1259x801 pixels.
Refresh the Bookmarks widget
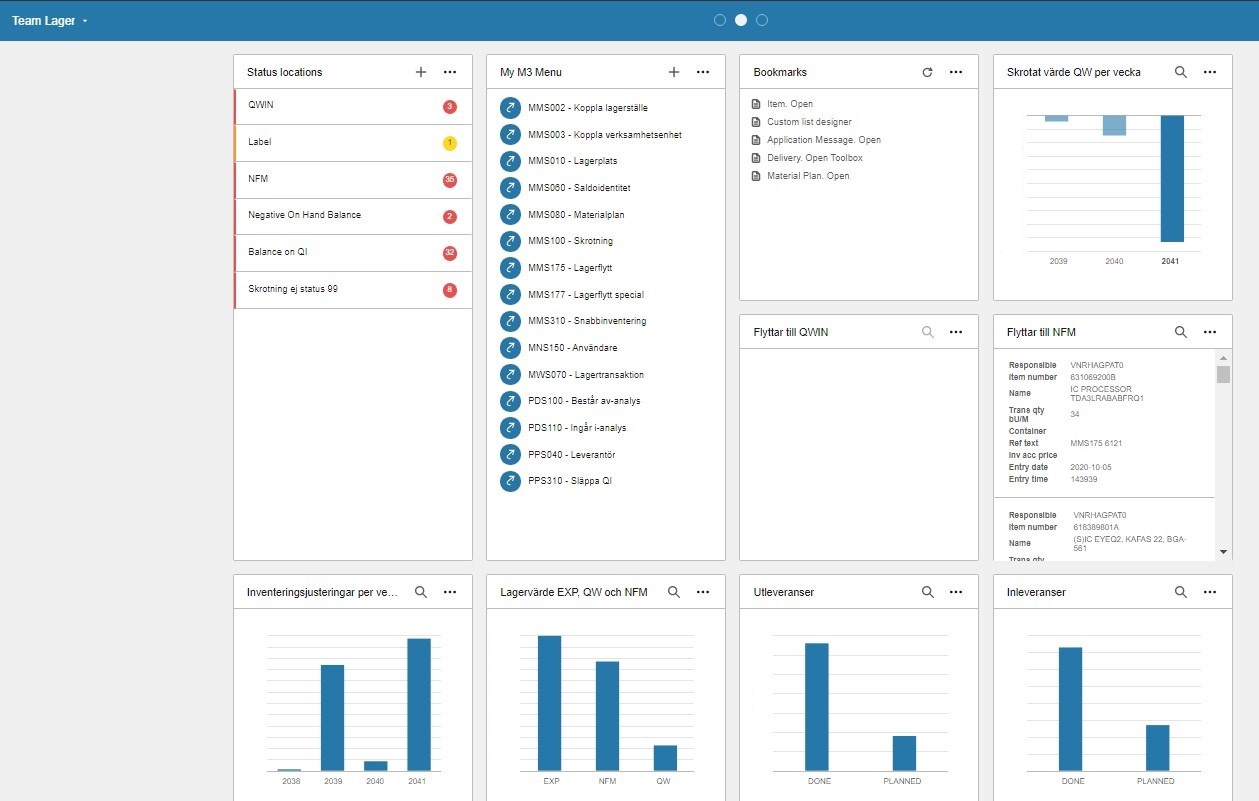[927, 72]
